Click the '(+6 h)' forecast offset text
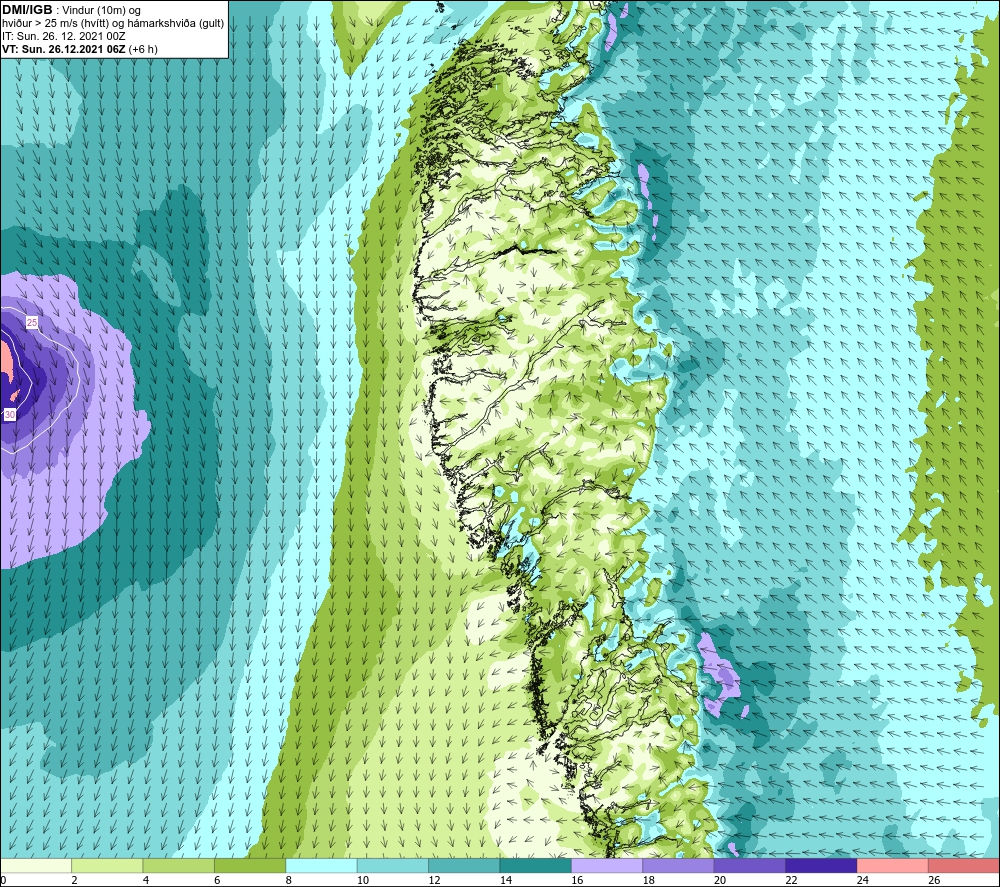Viewport: 1000px width, 887px height. click(143, 49)
